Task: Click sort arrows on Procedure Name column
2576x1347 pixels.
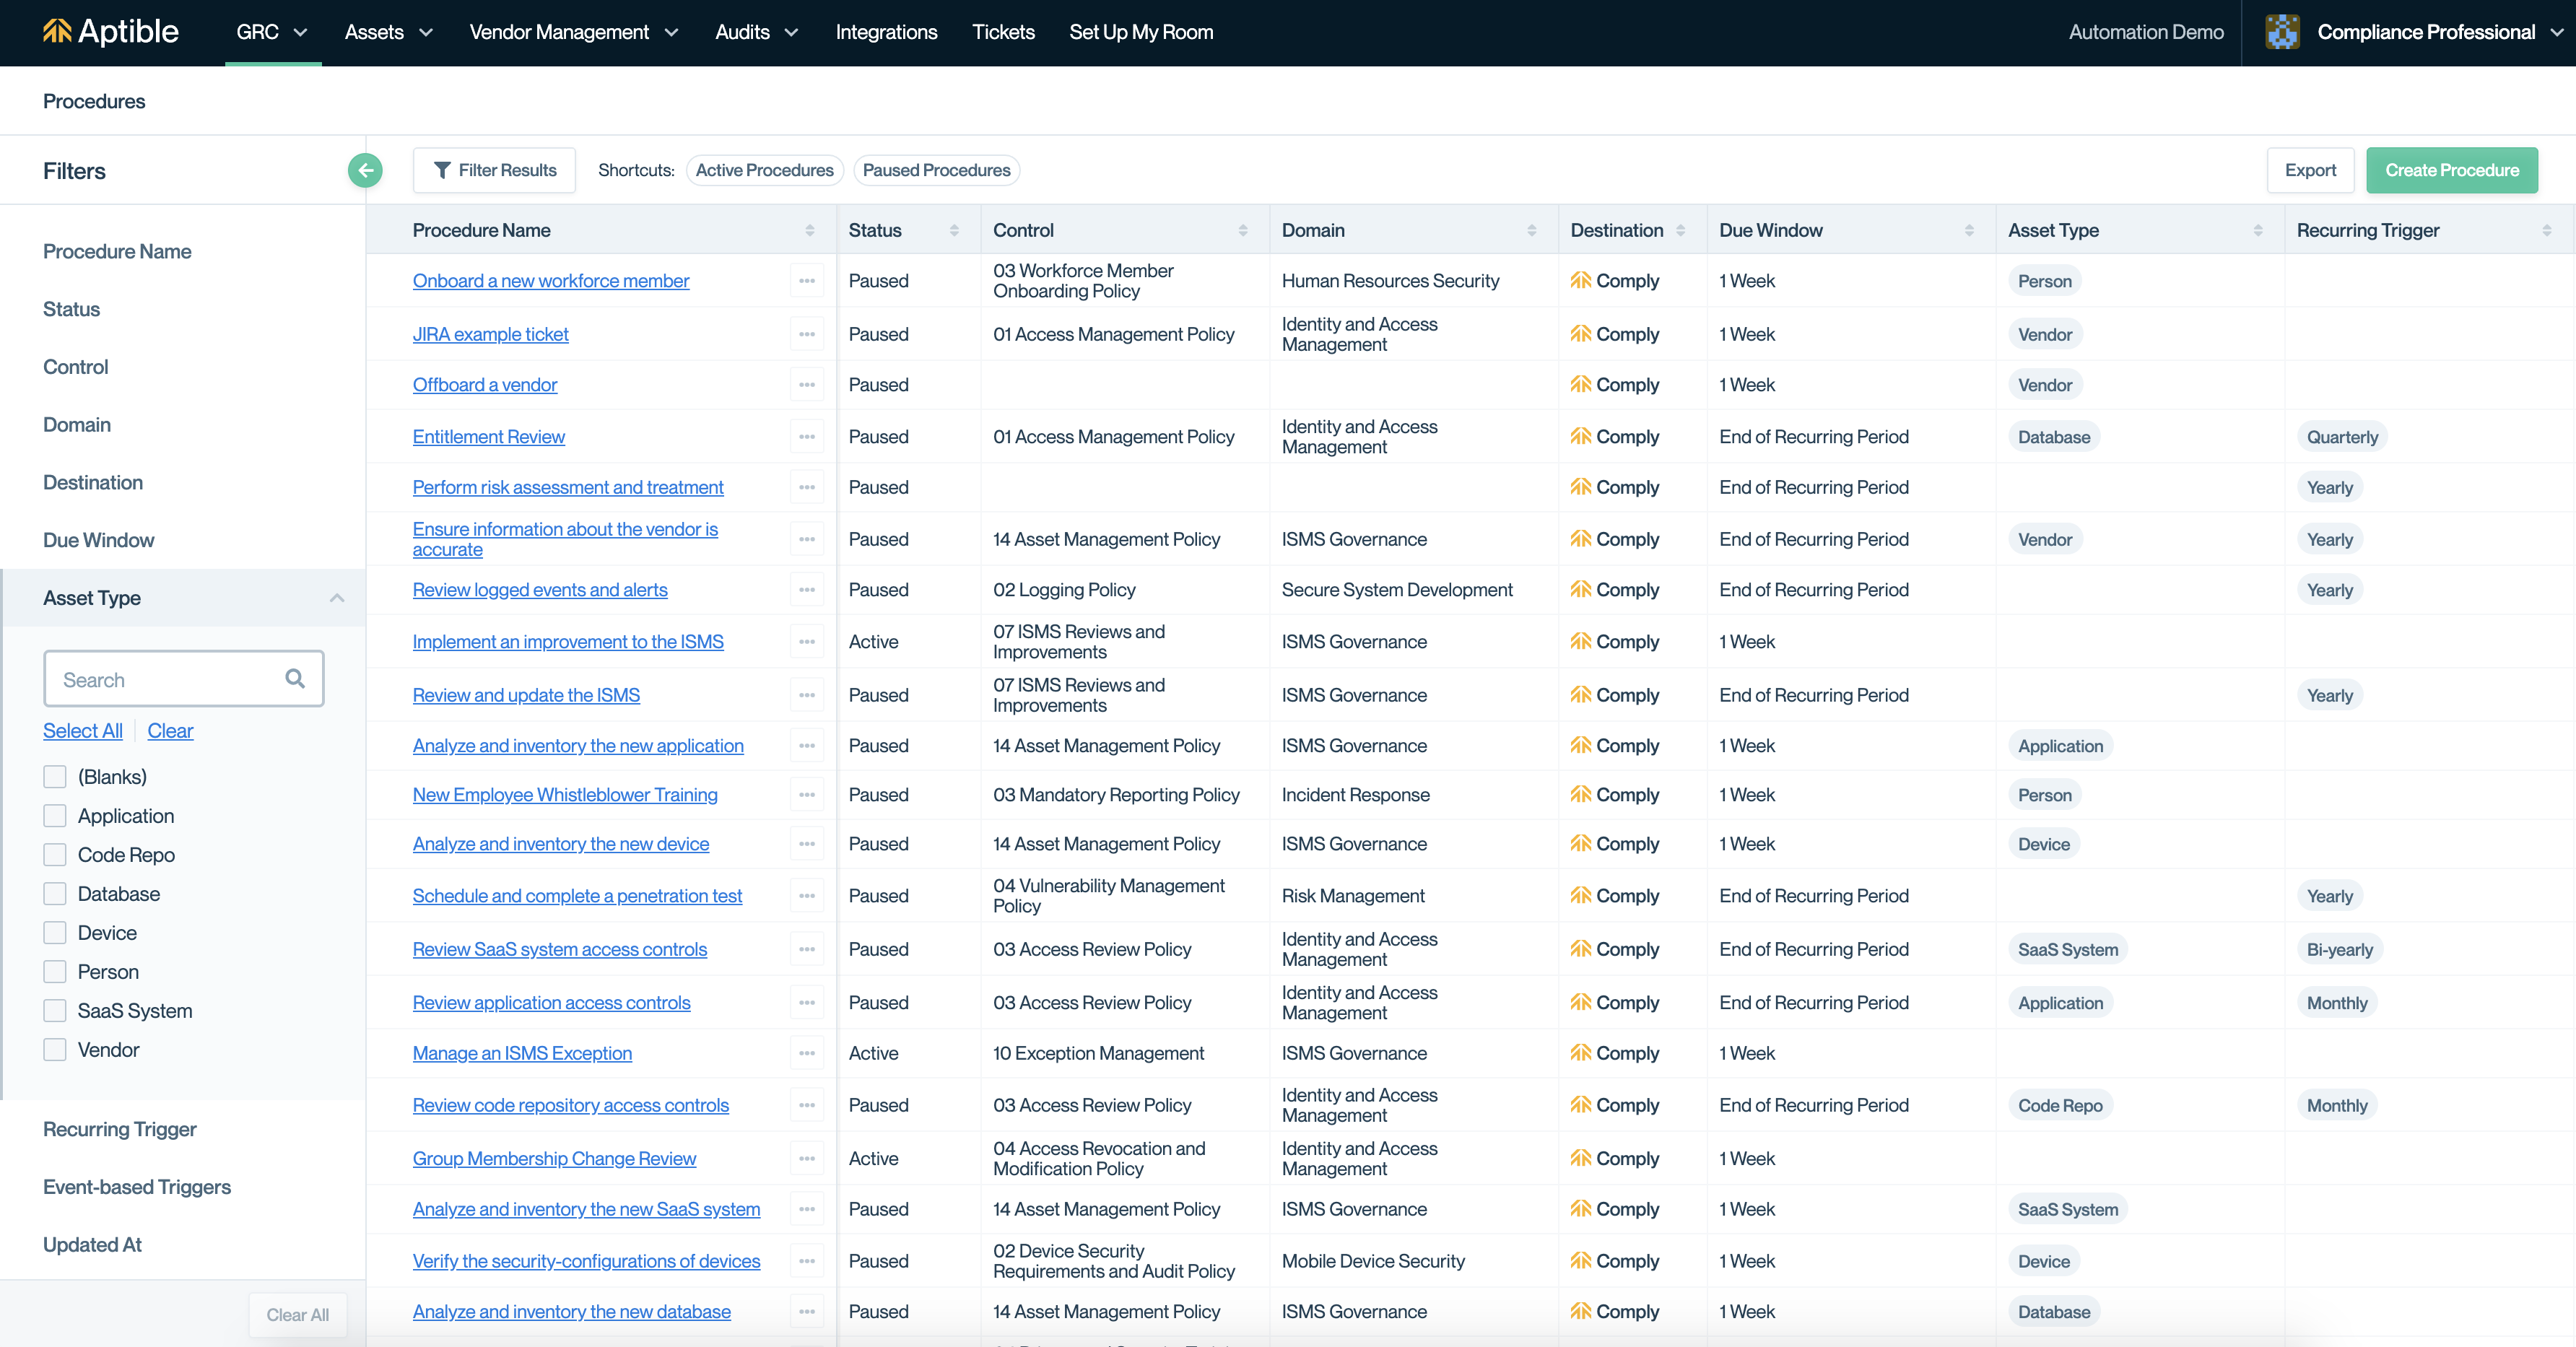Action: tap(809, 231)
